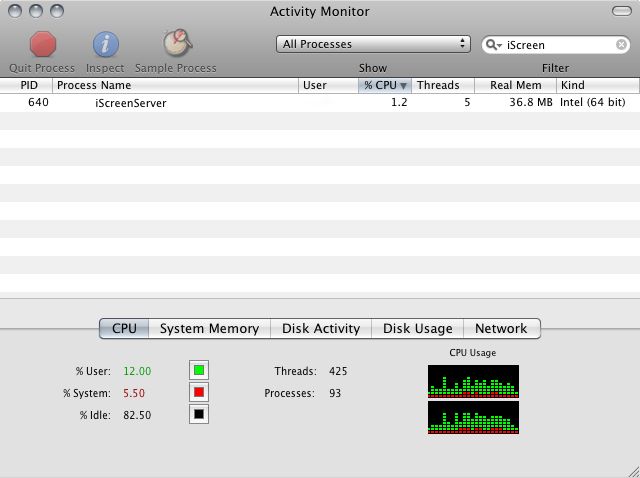Image resolution: width=640 pixels, height=478 pixels.
Task: Sort by Threads column header
Action: click(x=443, y=85)
